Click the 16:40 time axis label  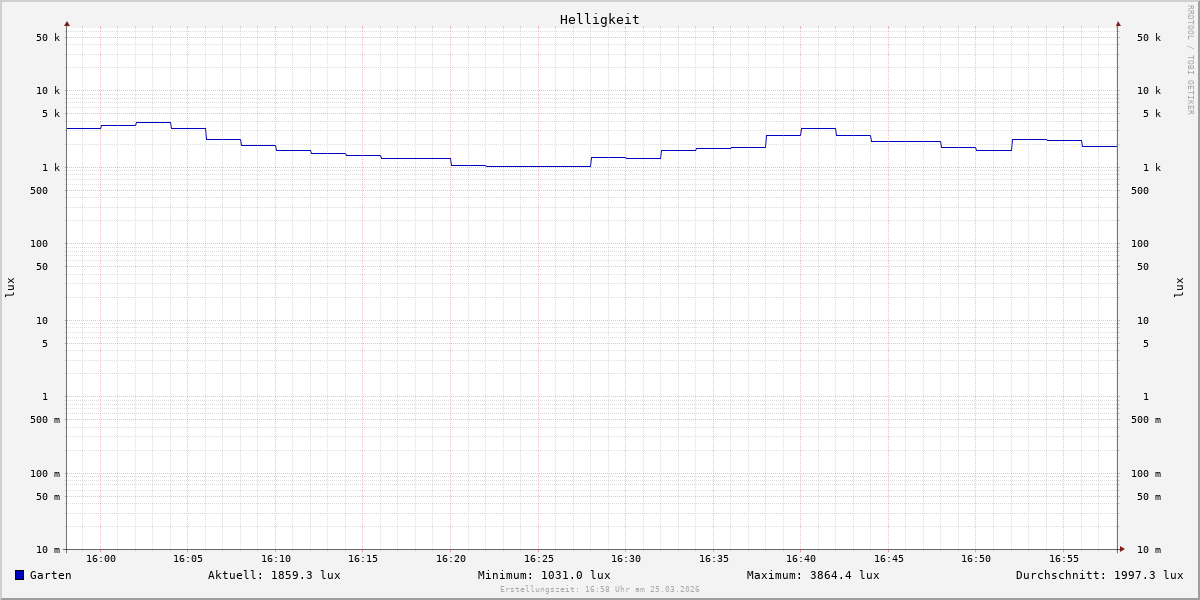pos(801,559)
